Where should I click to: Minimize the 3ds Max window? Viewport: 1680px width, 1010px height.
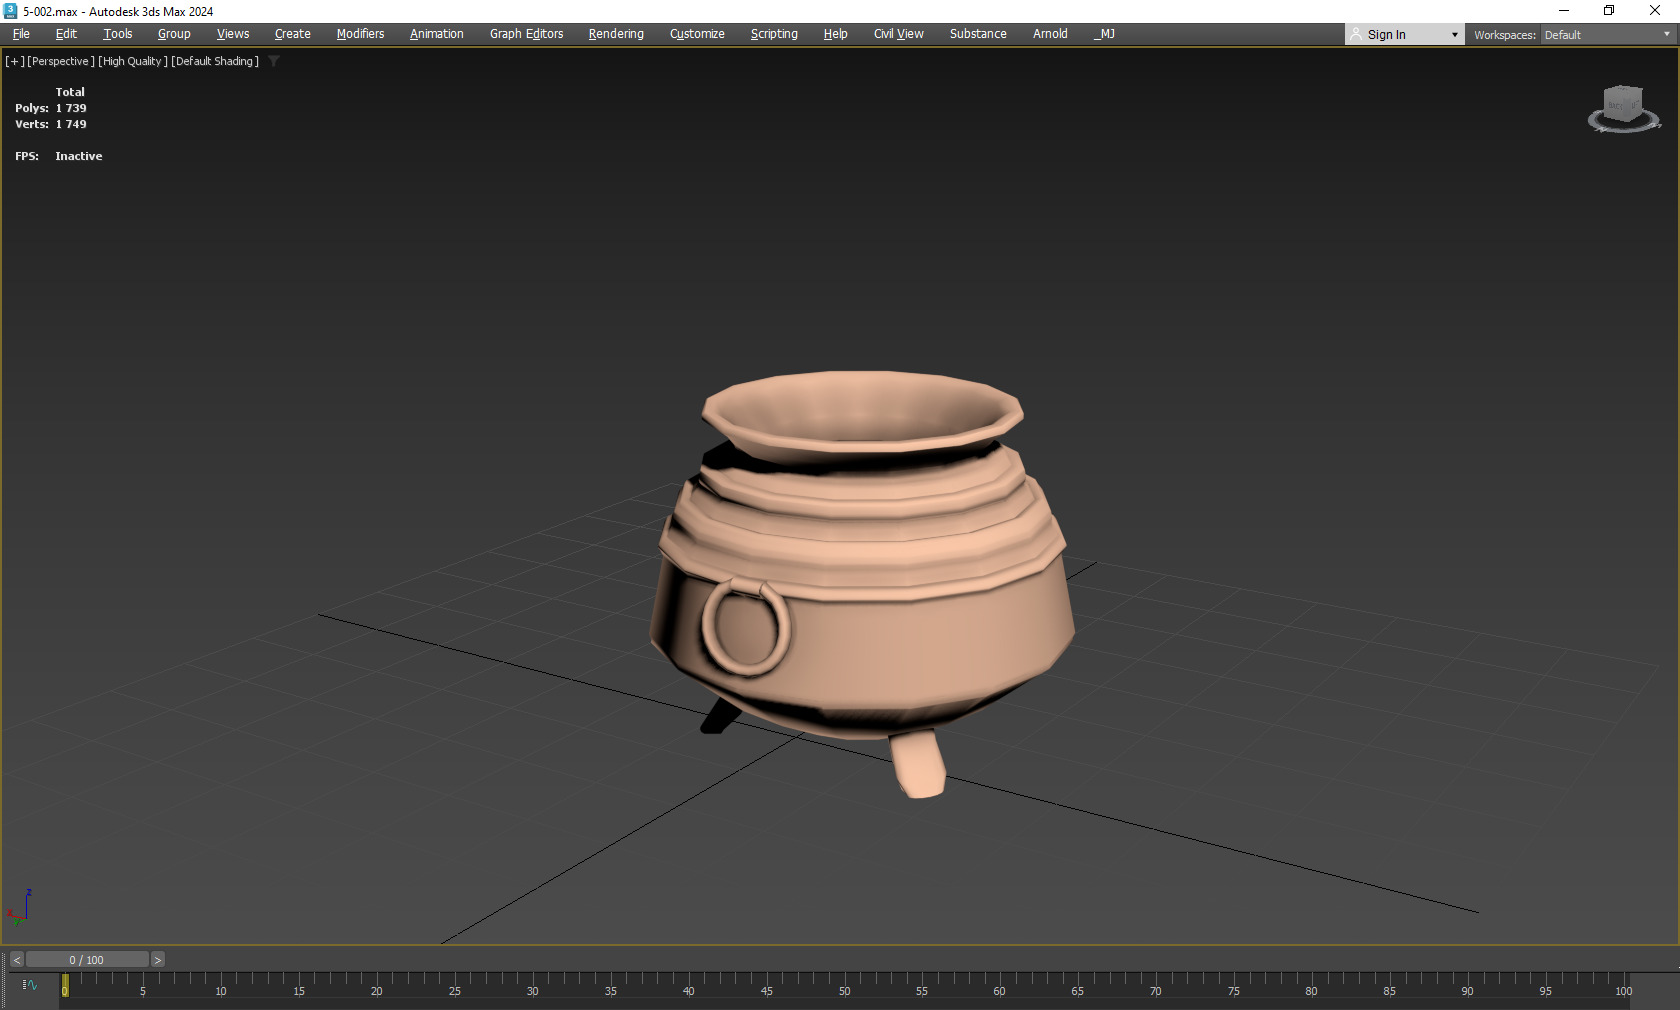(x=1564, y=11)
